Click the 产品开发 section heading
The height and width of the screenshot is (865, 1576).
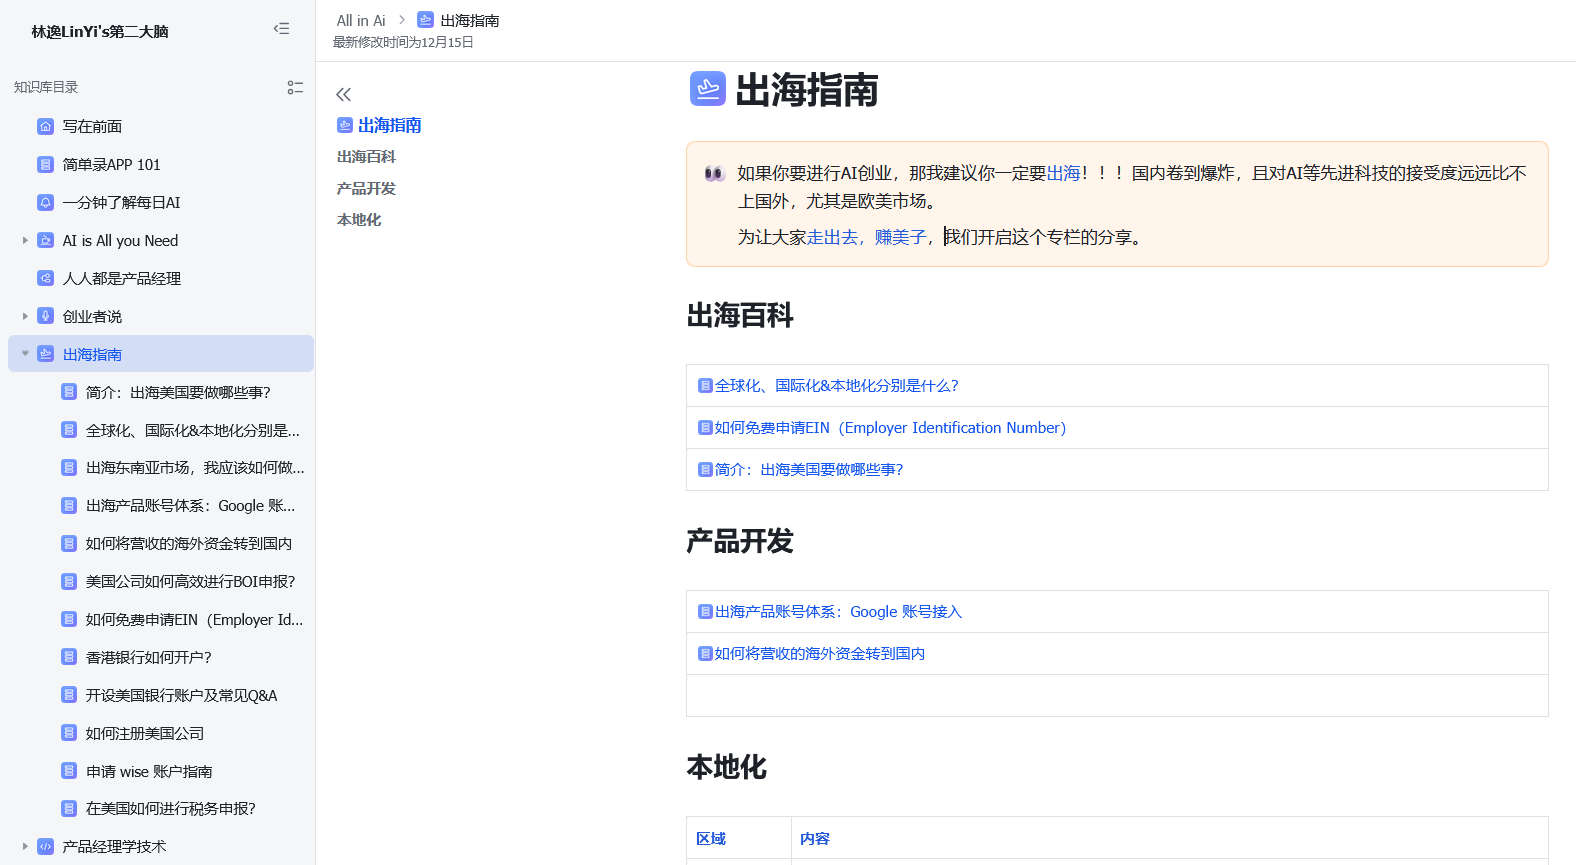[740, 542]
